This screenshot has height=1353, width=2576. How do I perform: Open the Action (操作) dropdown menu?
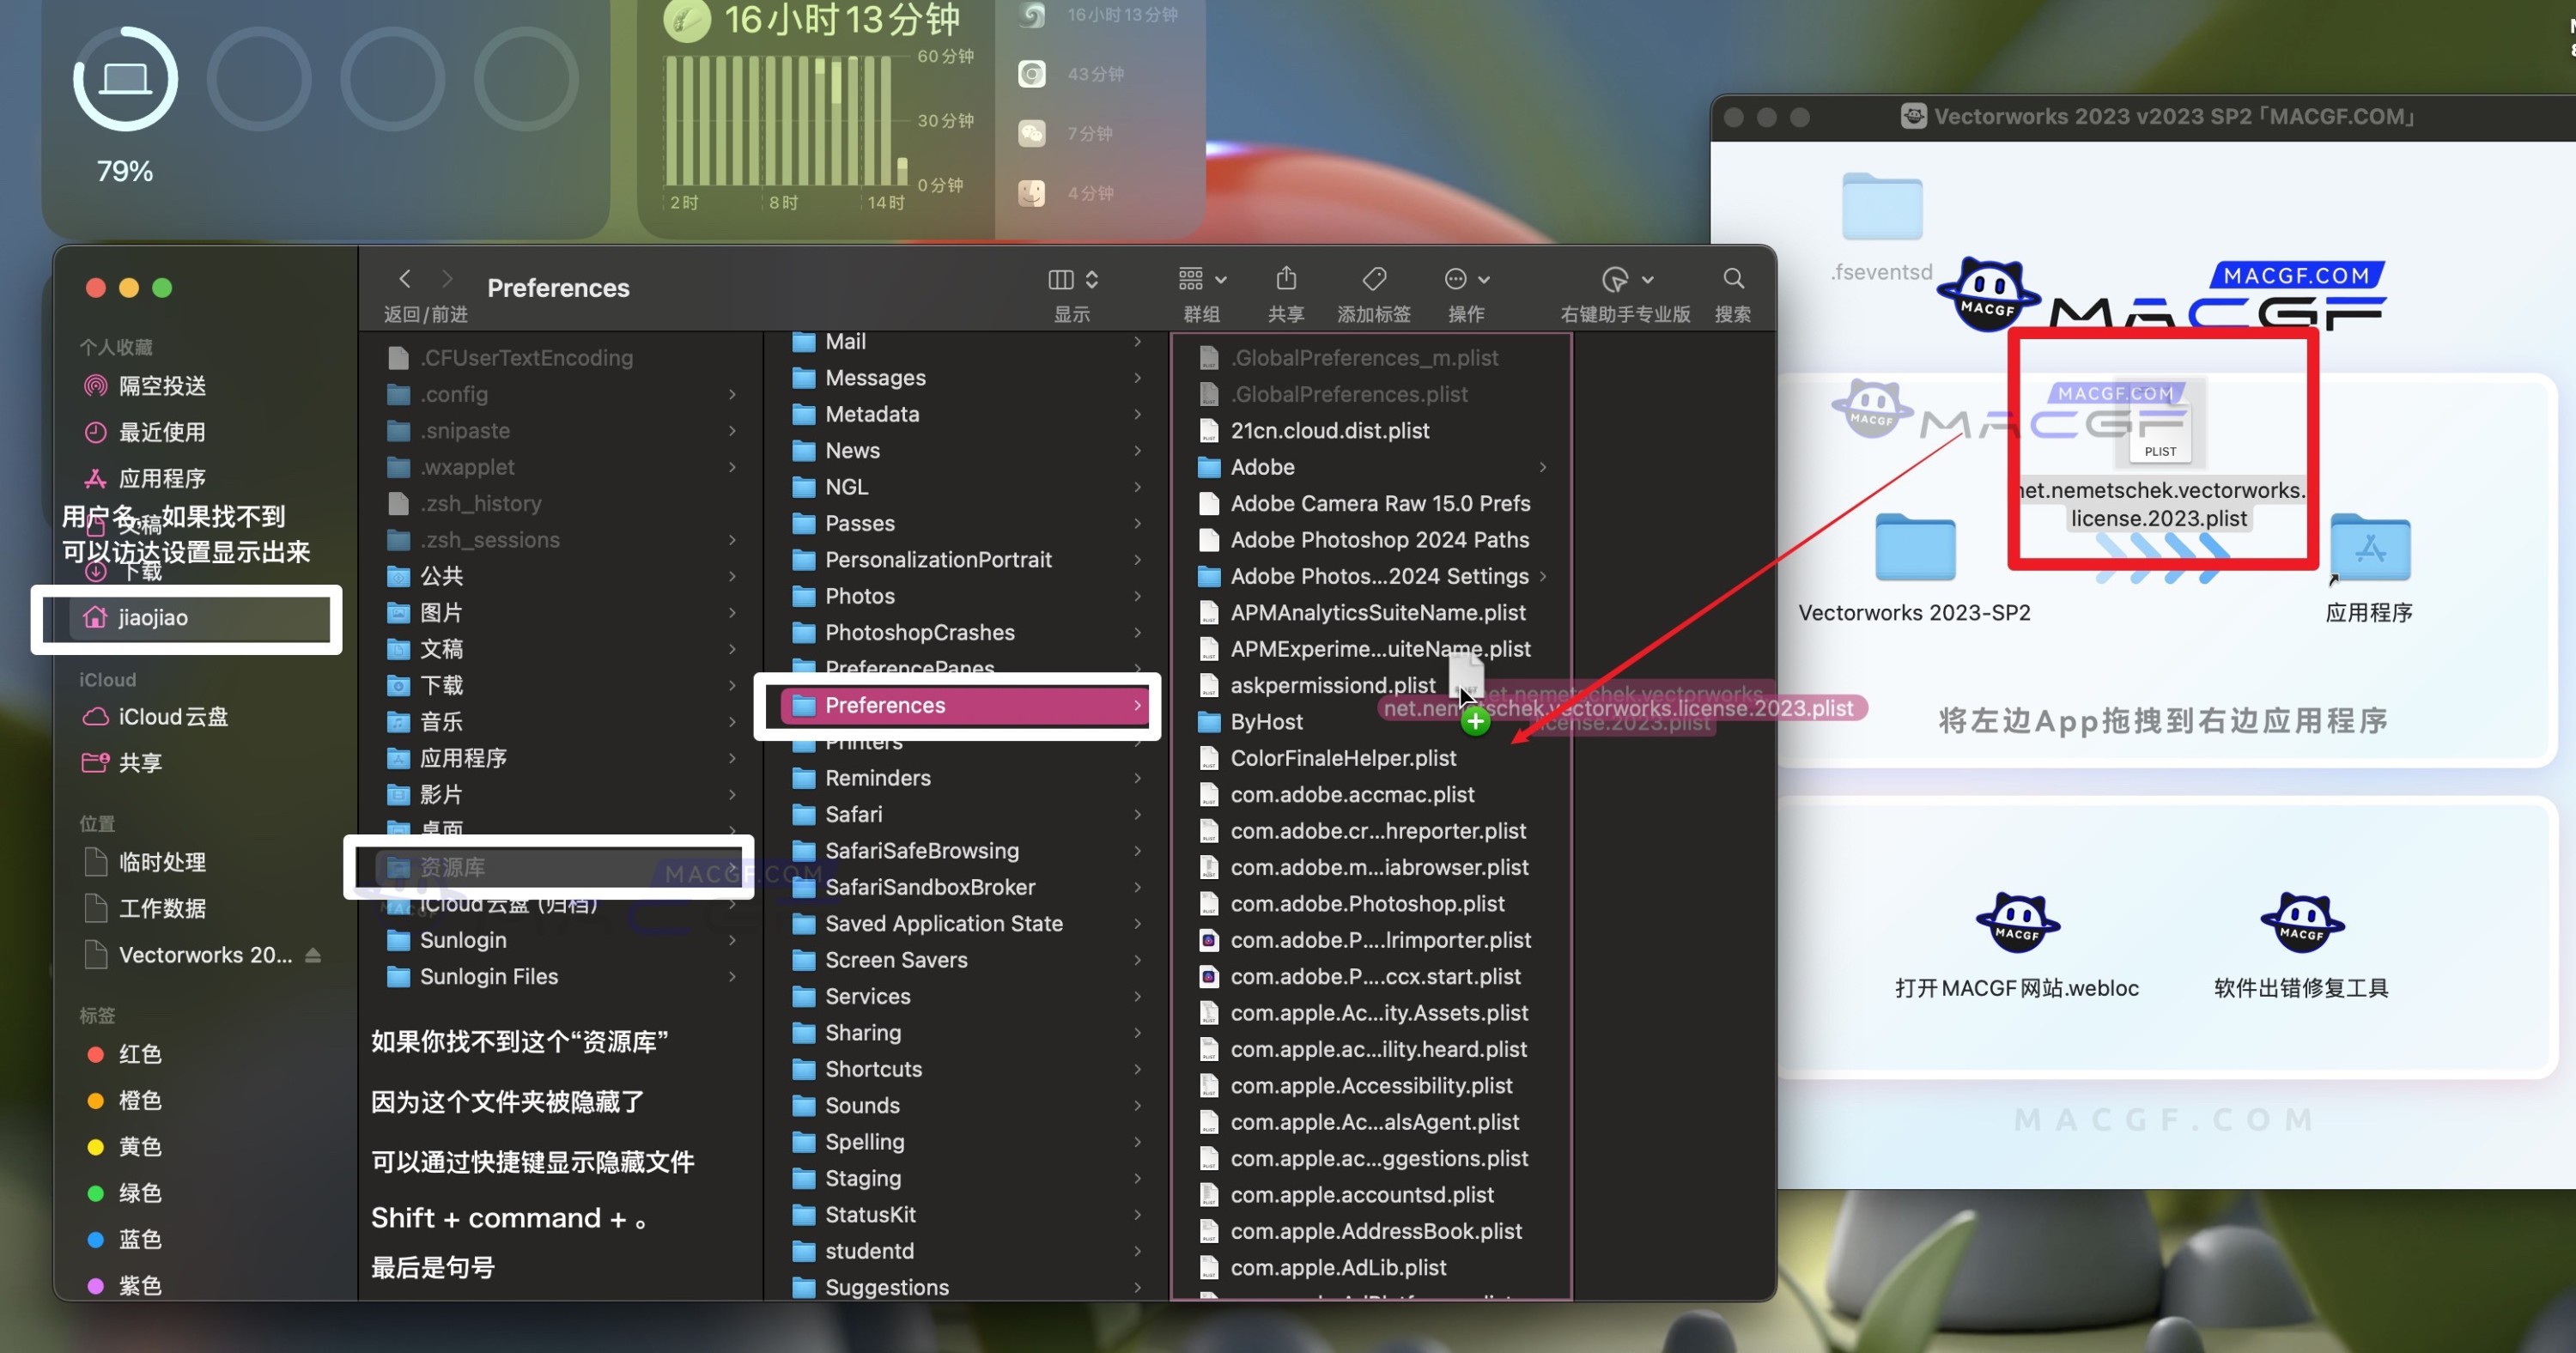coord(1467,279)
